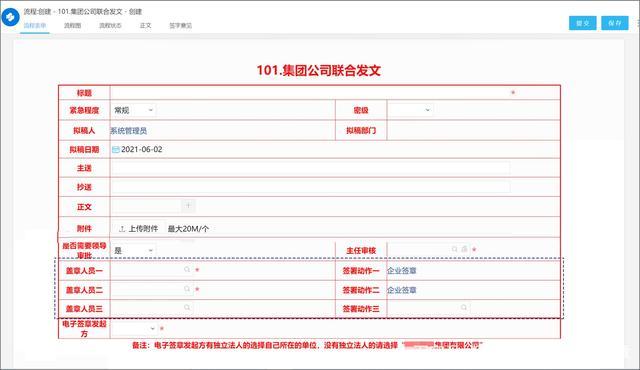Click search icon in 盖章人员一 field
This screenshot has height=370, width=640.
pyautogui.click(x=187, y=270)
